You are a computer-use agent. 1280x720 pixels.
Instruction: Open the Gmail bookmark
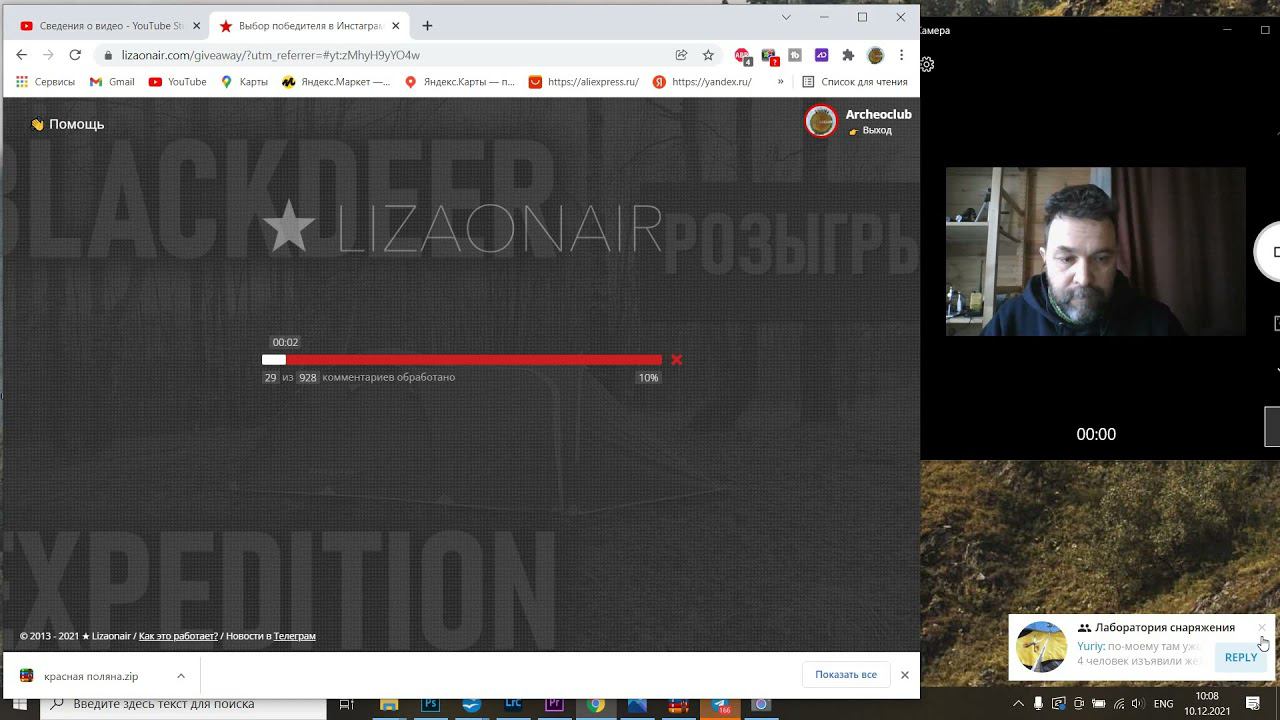112,82
